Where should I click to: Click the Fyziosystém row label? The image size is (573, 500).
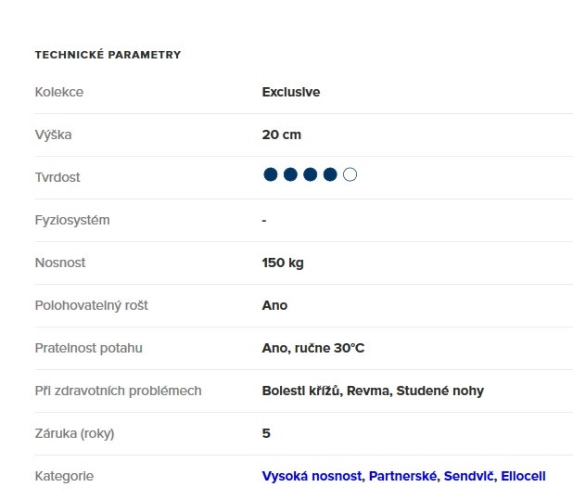[x=72, y=220]
